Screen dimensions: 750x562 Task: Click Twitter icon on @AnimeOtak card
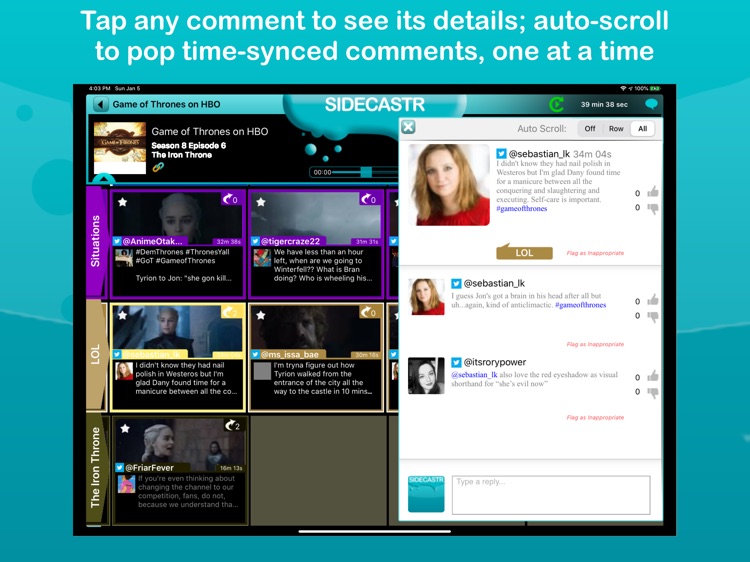[x=117, y=241]
